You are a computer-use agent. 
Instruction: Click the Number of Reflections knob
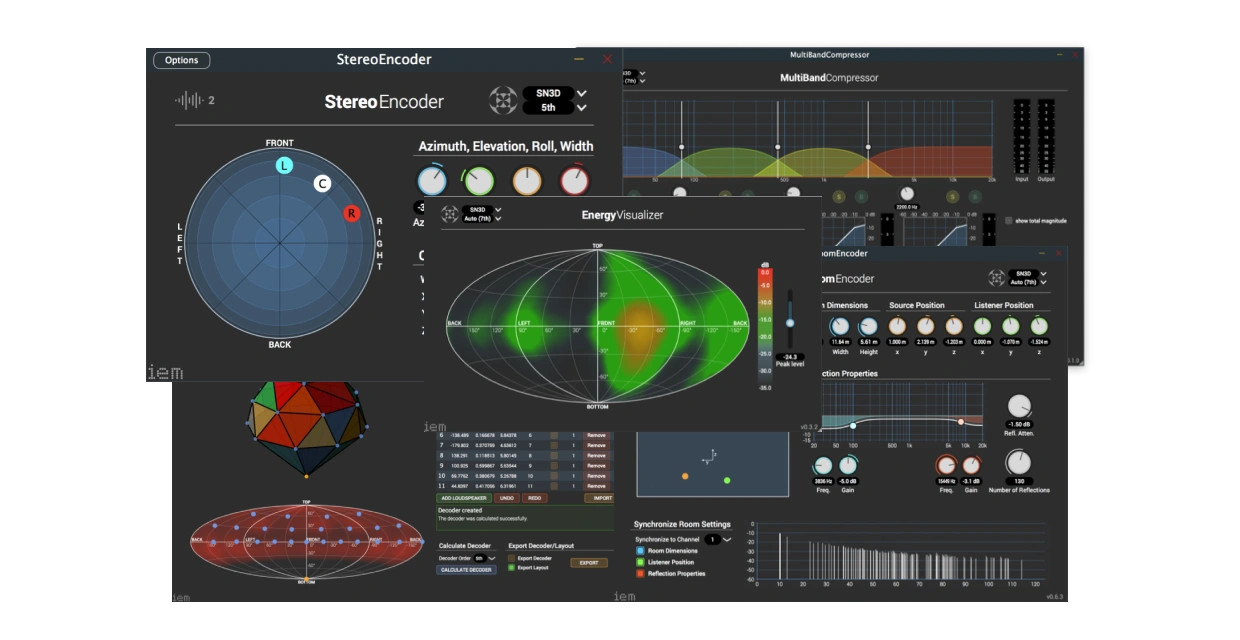[1017, 462]
